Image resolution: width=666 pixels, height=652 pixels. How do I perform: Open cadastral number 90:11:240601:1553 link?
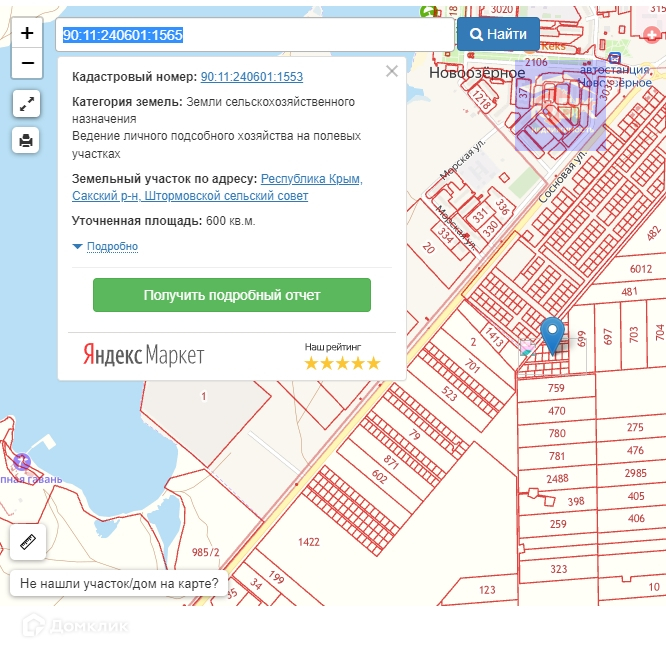[251, 77]
